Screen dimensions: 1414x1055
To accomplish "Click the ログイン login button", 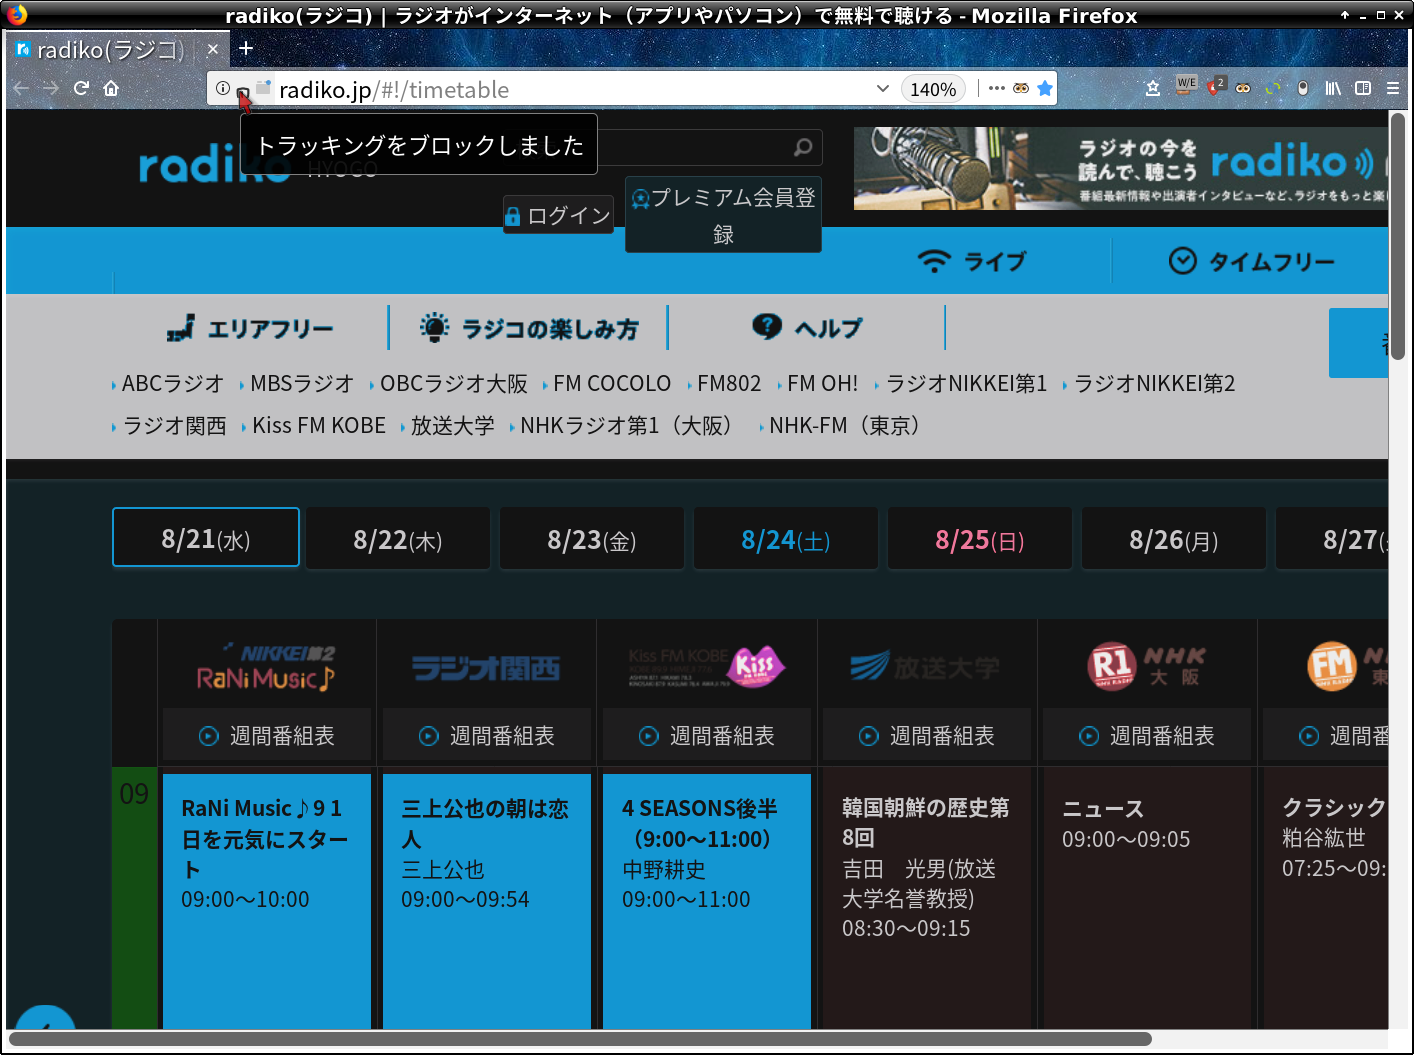I will coord(558,215).
